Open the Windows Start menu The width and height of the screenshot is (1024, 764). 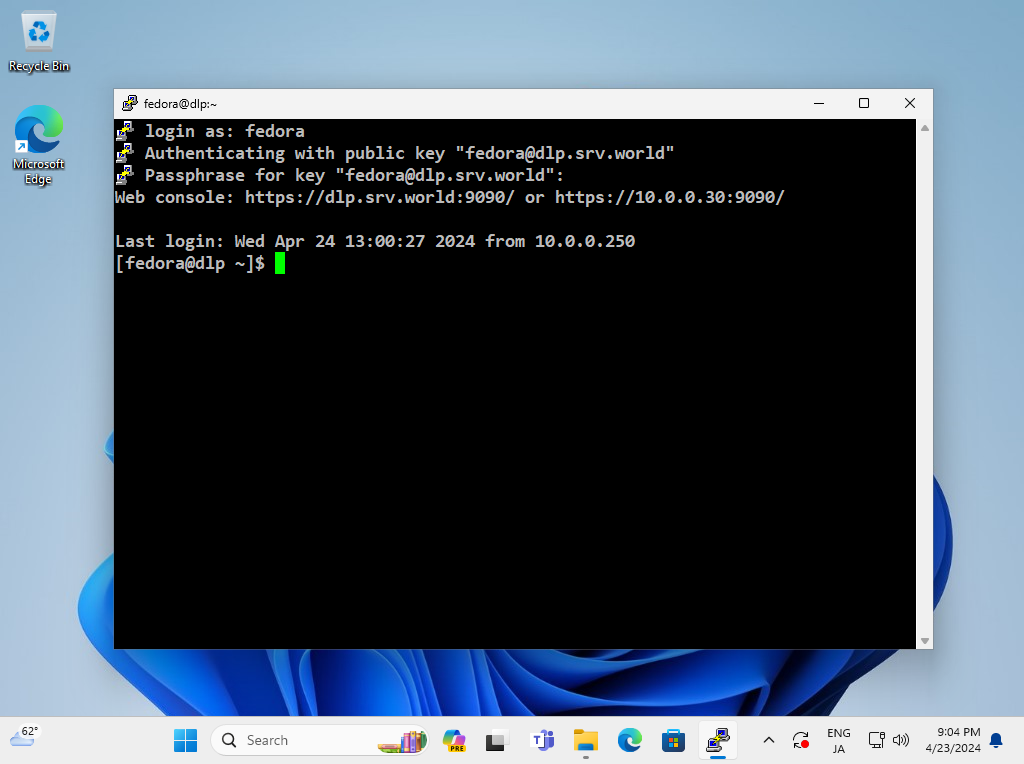point(185,740)
